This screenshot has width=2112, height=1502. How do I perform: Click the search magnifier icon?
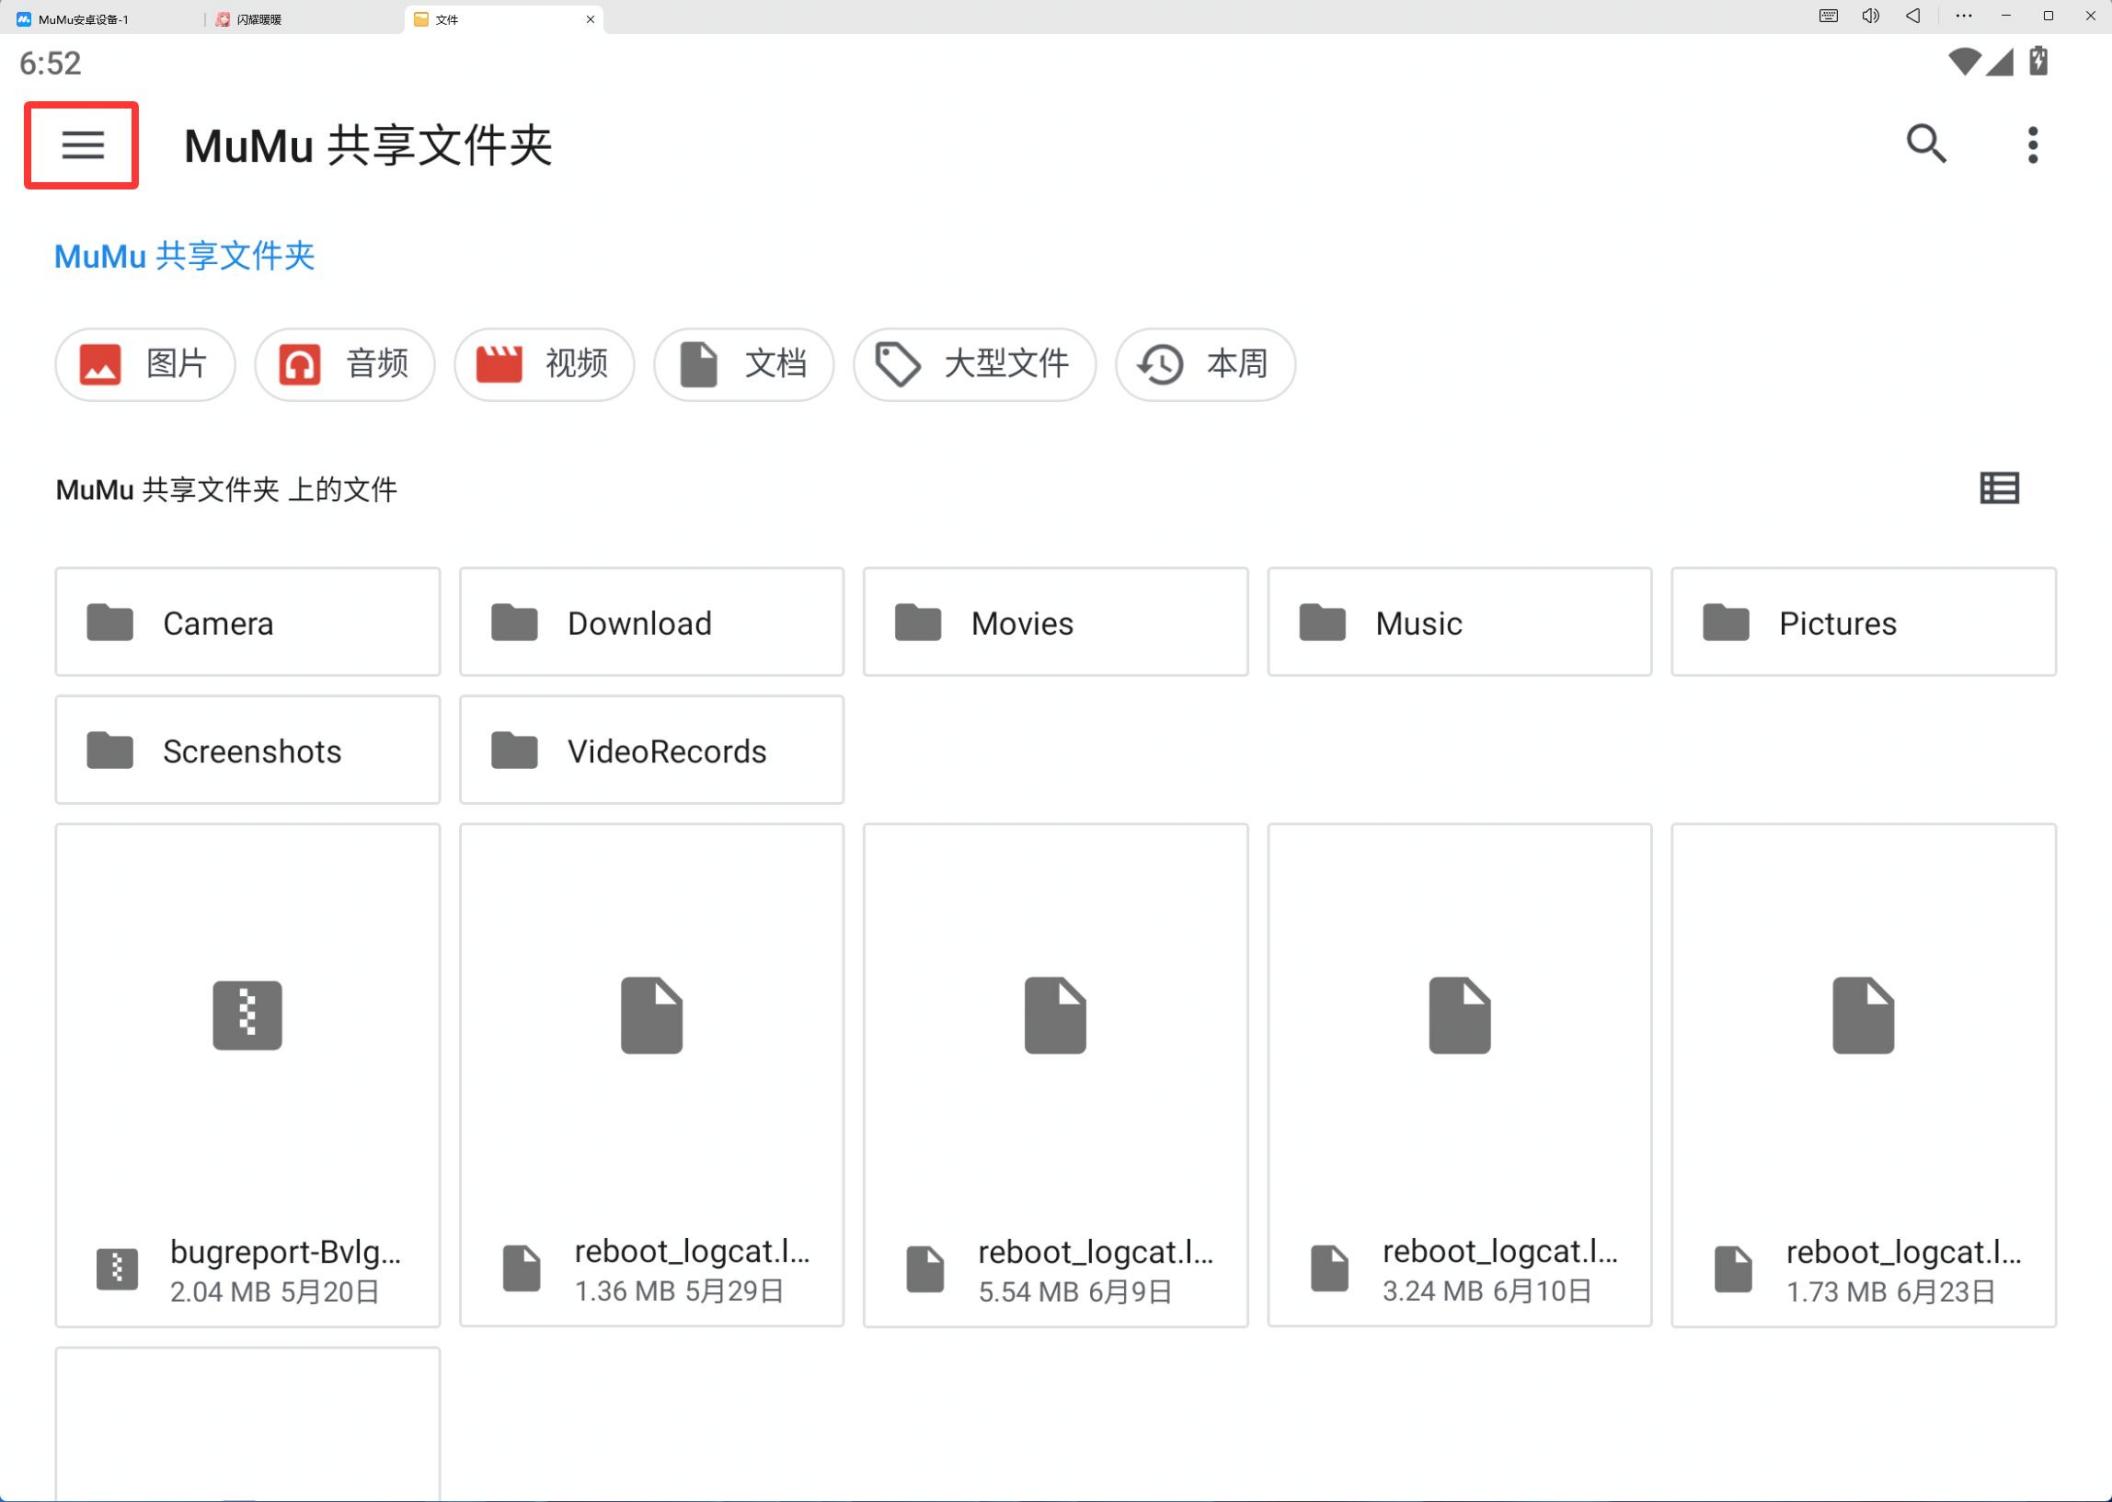click(1925, 144)
